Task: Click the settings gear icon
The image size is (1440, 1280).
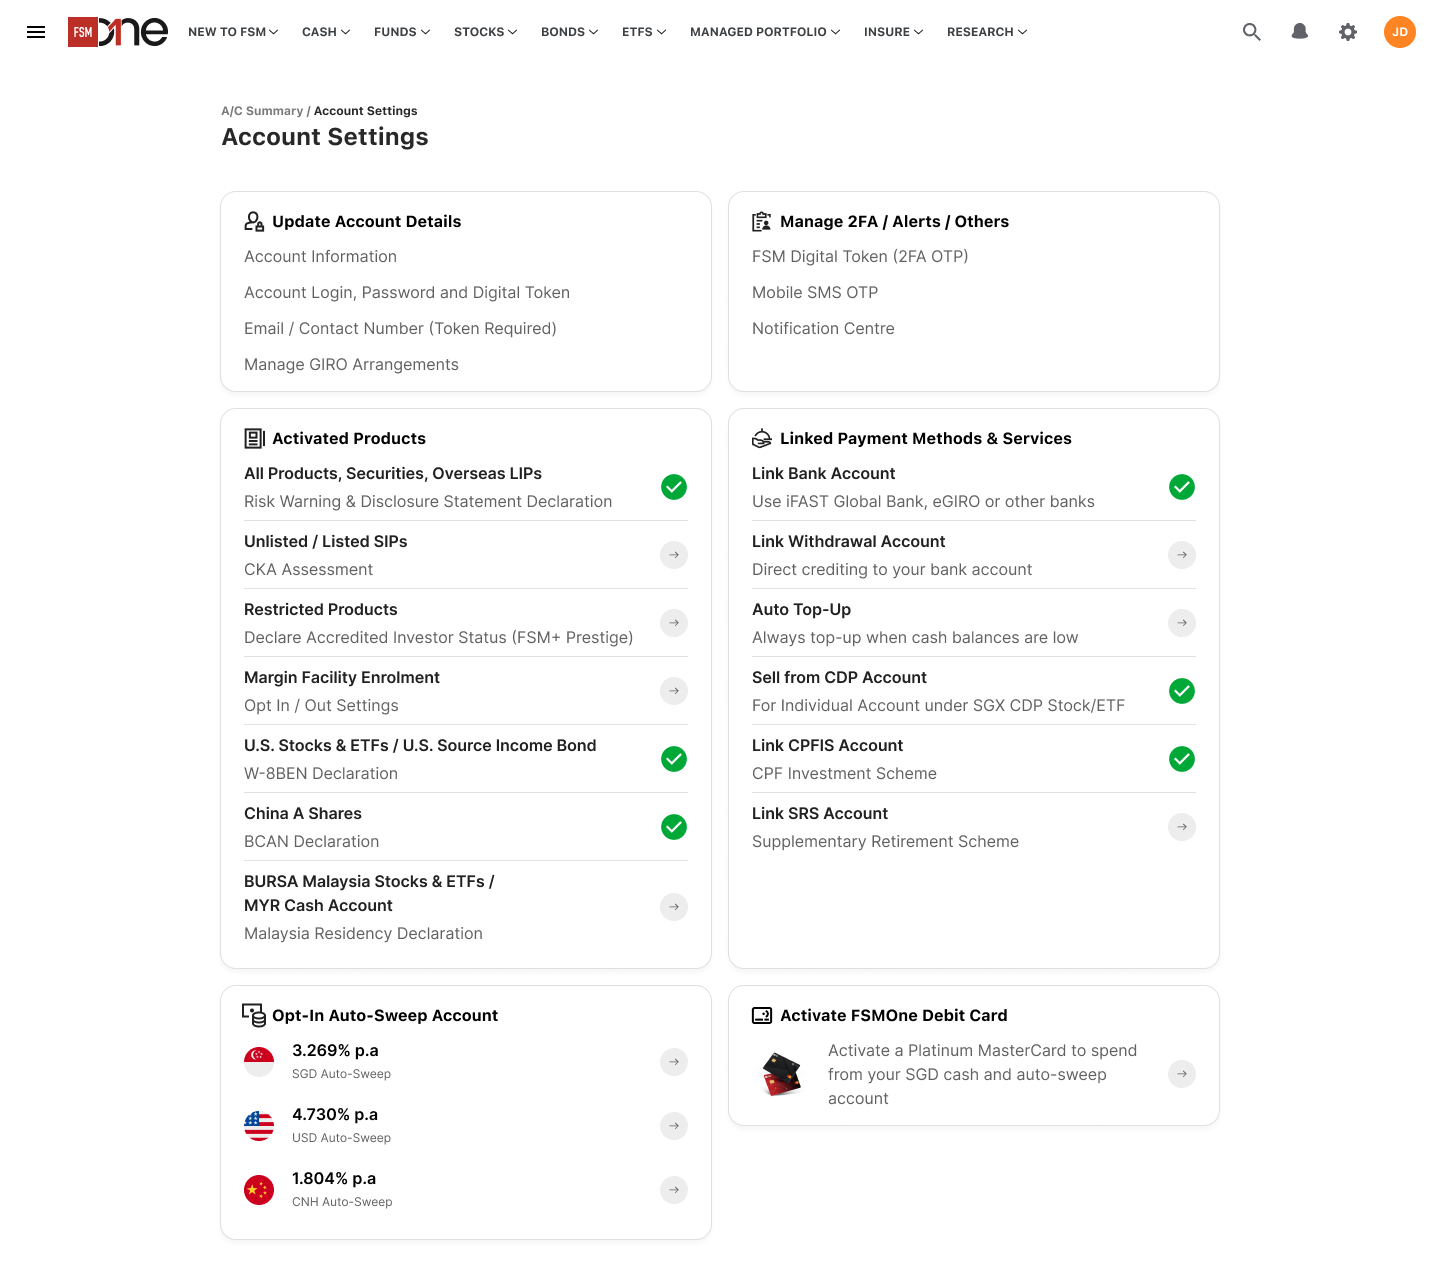Action: (x=1348, y=32)
